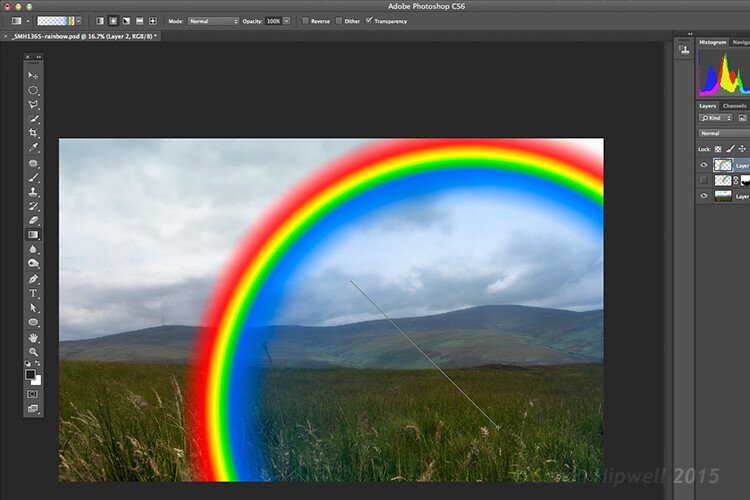Viewport: 750px width, 500px height.
Task: Enable the Reverse checkbox
Action: [x=305, y=21]
